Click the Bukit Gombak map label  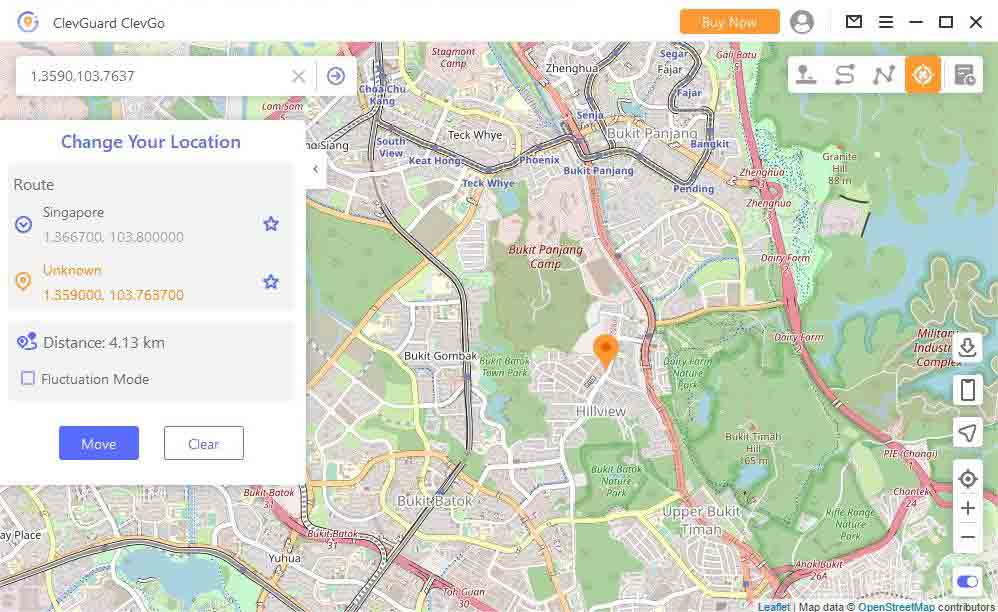(440, 356)
